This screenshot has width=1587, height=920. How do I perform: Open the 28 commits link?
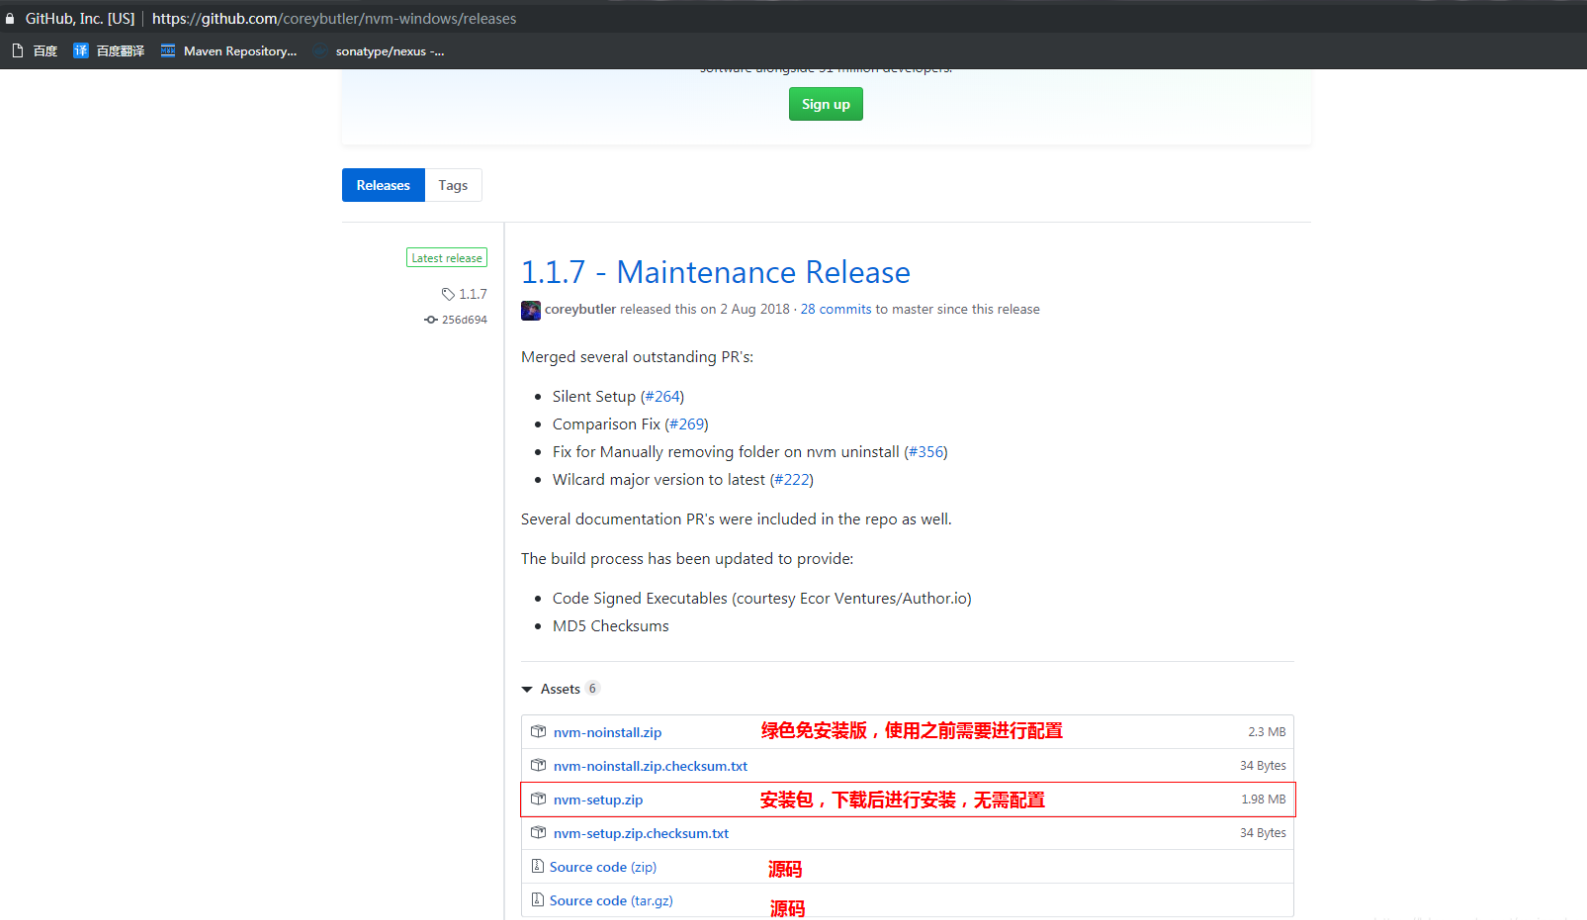click(x=836, y=309)
